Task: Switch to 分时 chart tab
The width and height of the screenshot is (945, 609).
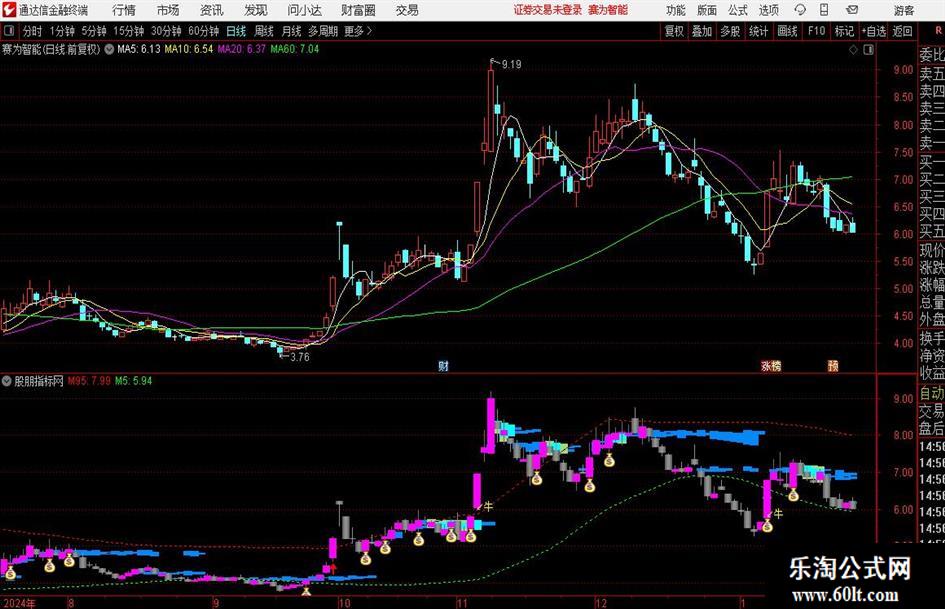Action: (x=32, y=31)
